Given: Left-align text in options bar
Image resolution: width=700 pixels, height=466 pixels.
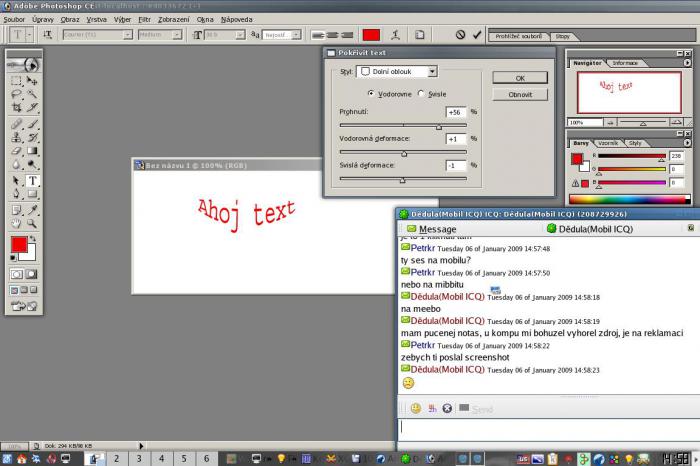Looking at the screenshot, I should click(317, 35).
